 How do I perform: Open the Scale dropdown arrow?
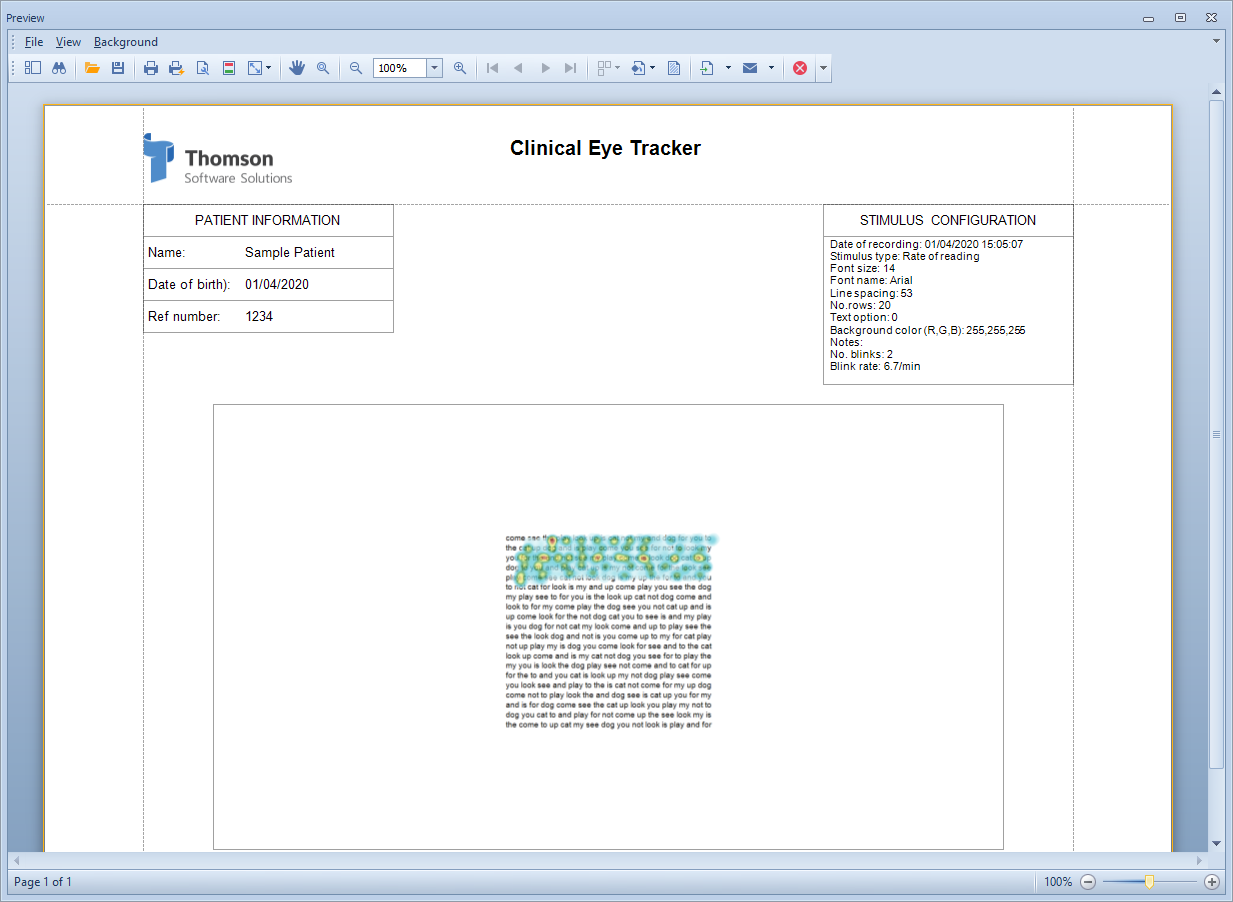point(268,68)
